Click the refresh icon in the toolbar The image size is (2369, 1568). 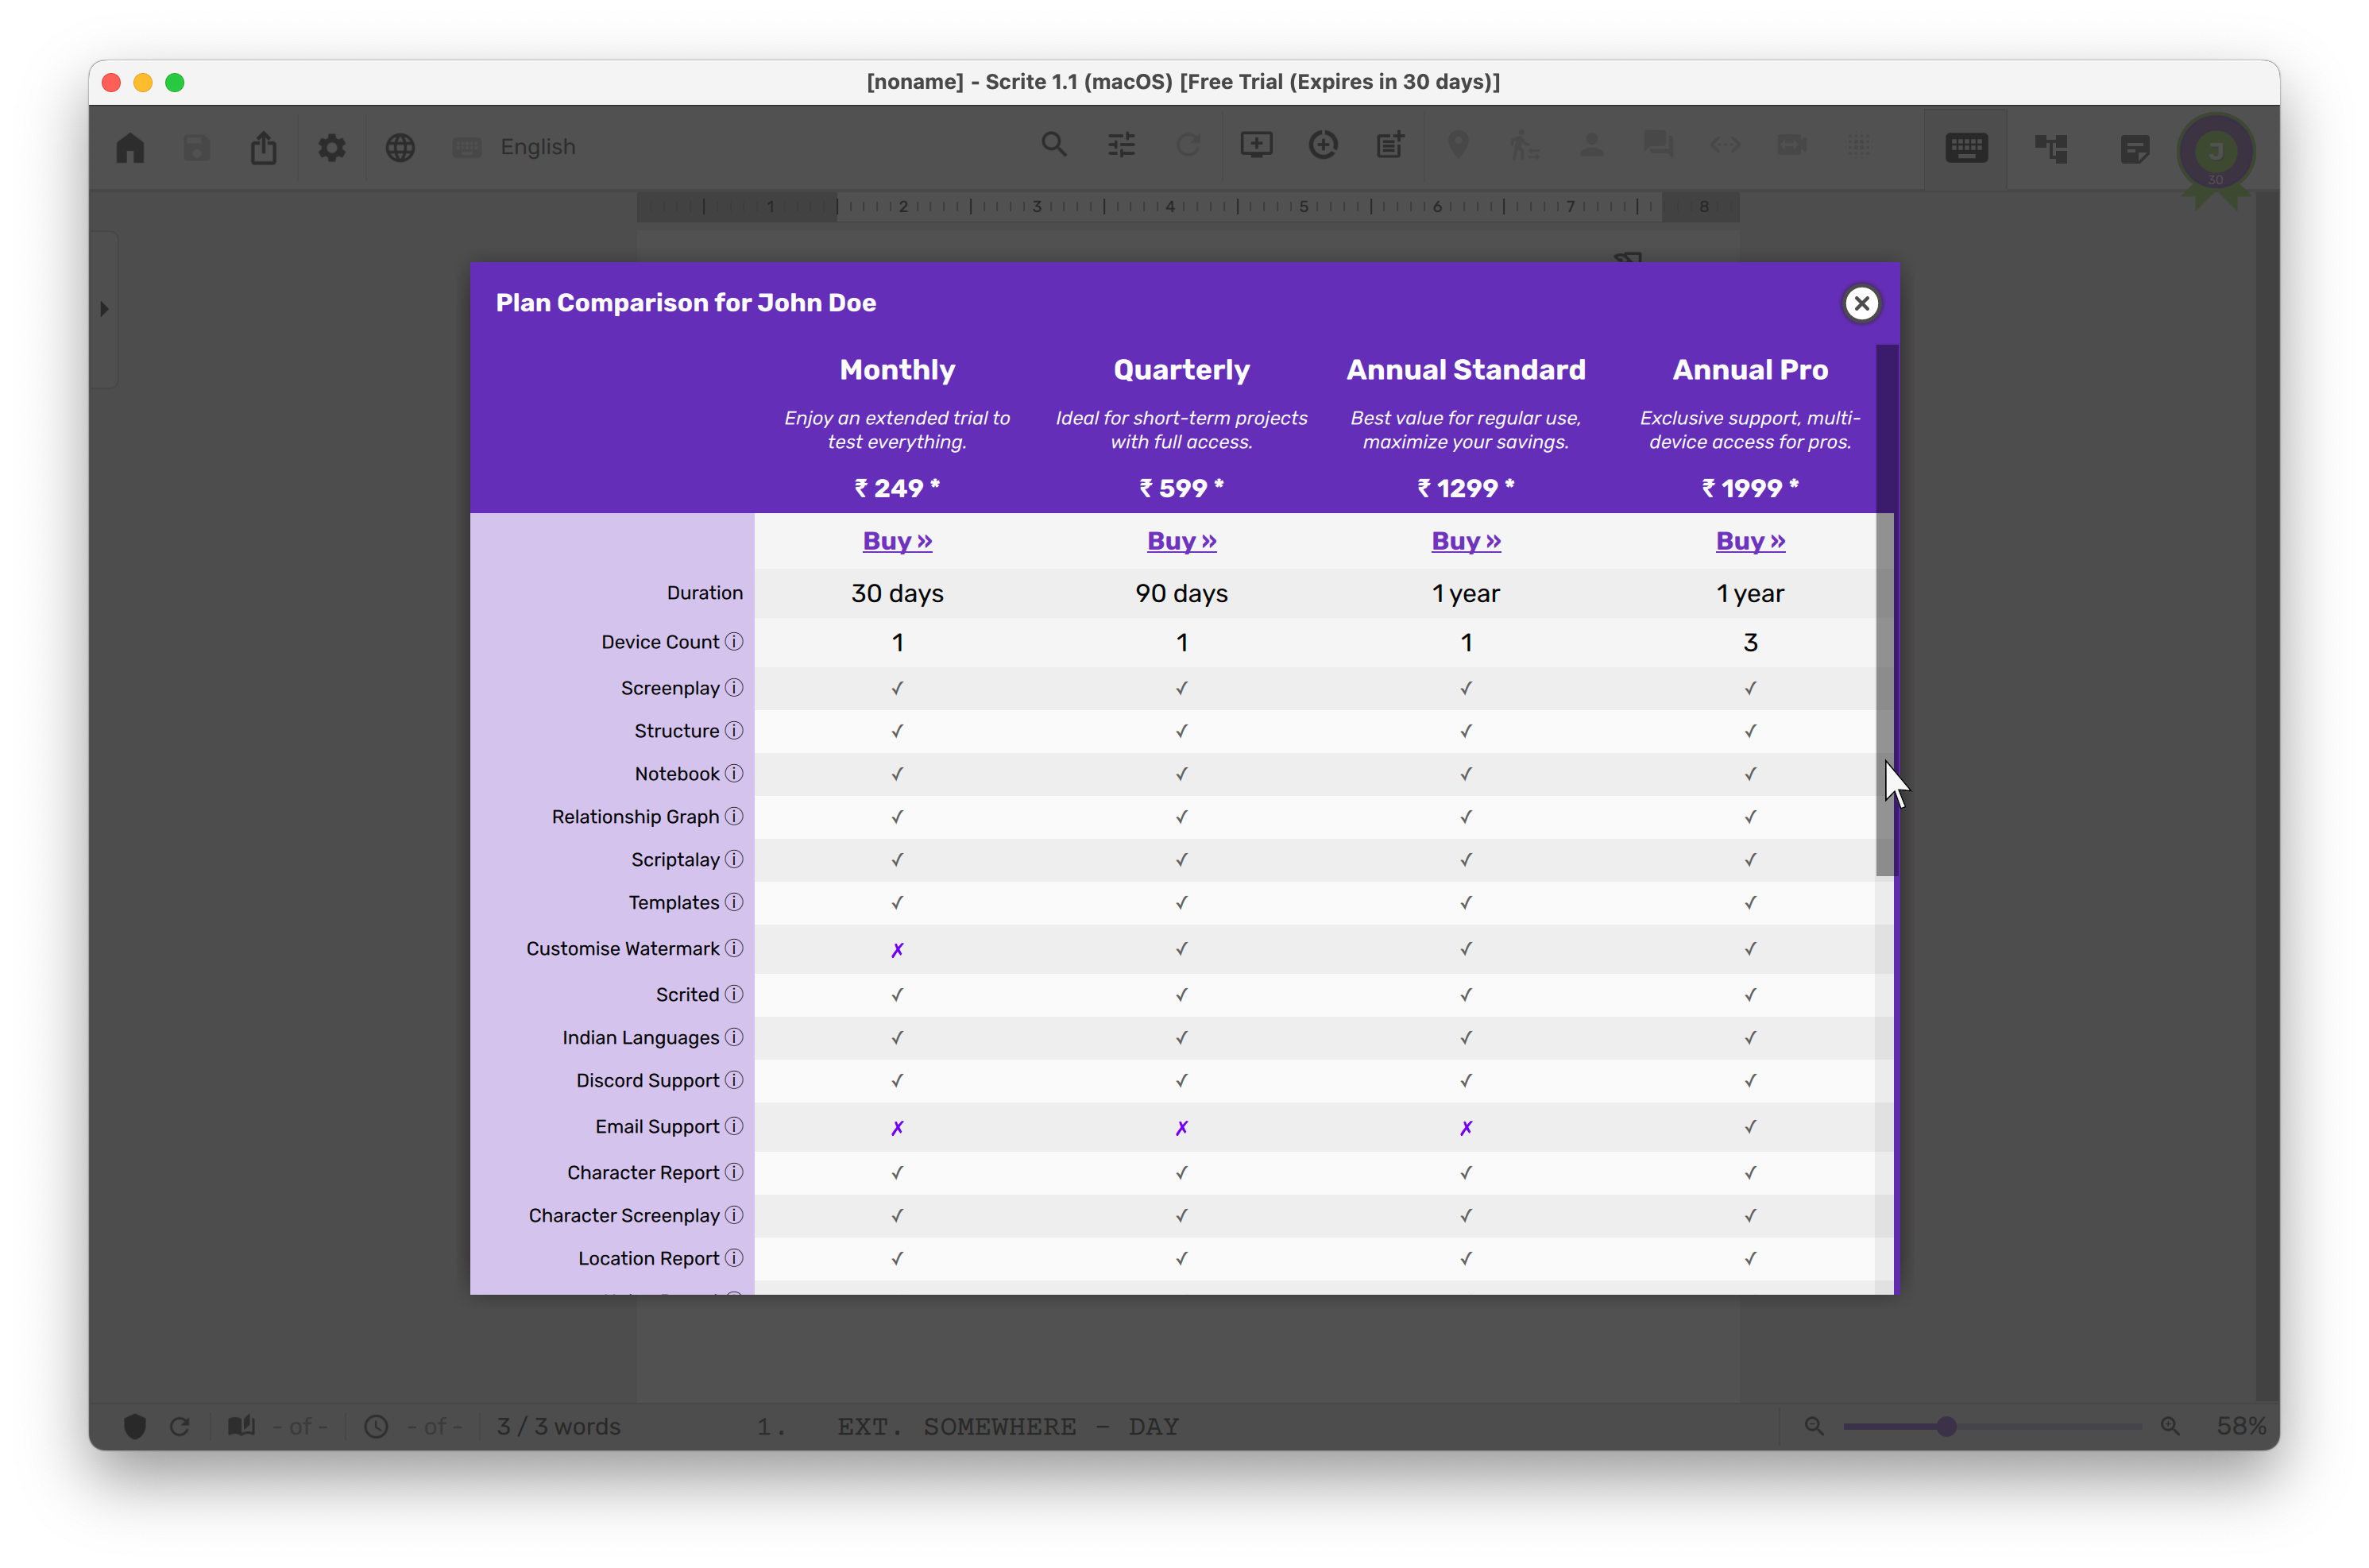(x=1188, y=145)
